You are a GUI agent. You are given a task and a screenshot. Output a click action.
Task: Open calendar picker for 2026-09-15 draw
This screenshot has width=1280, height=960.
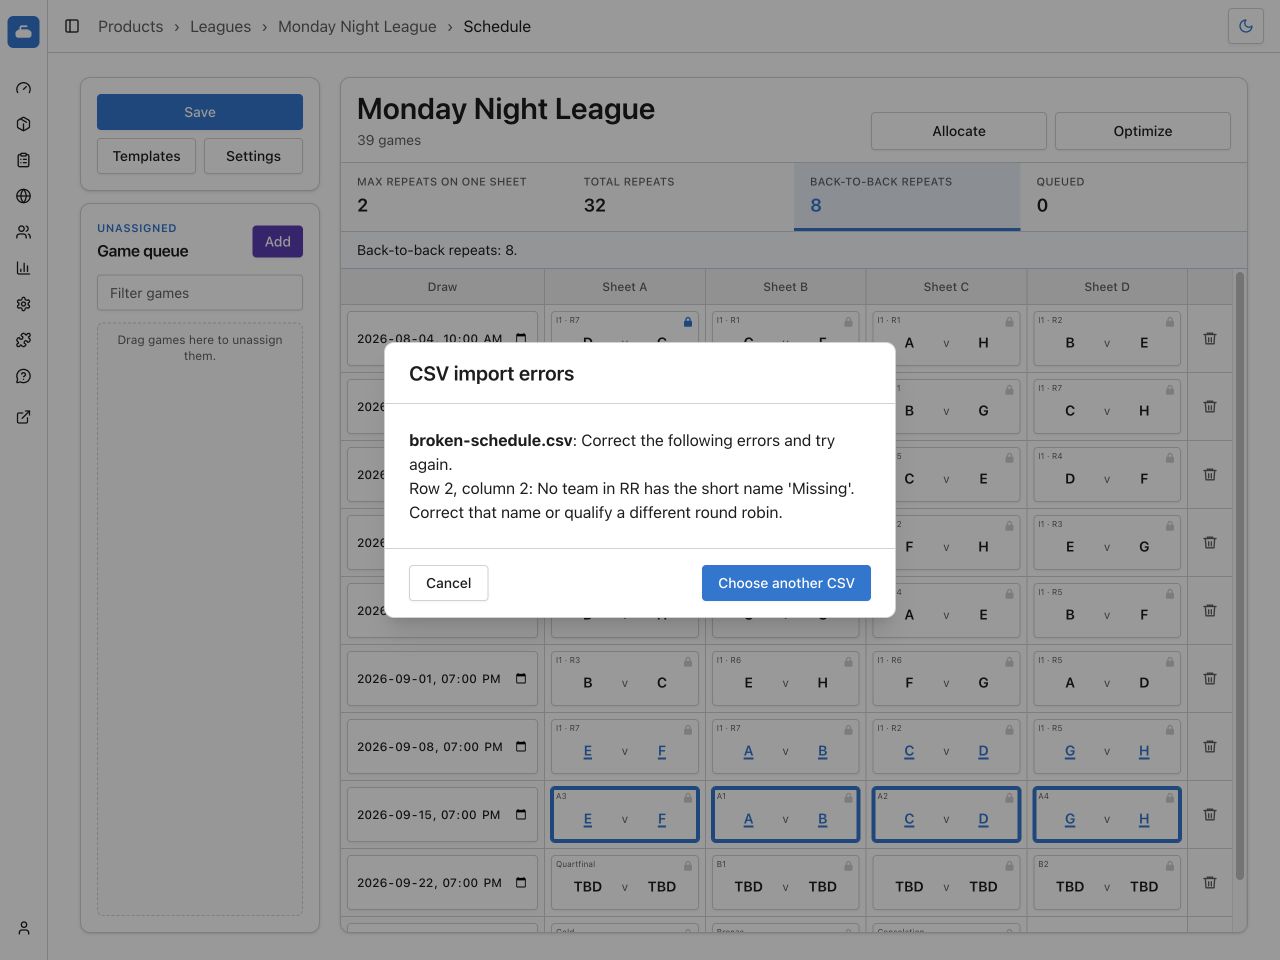click(x=521, y=815)
